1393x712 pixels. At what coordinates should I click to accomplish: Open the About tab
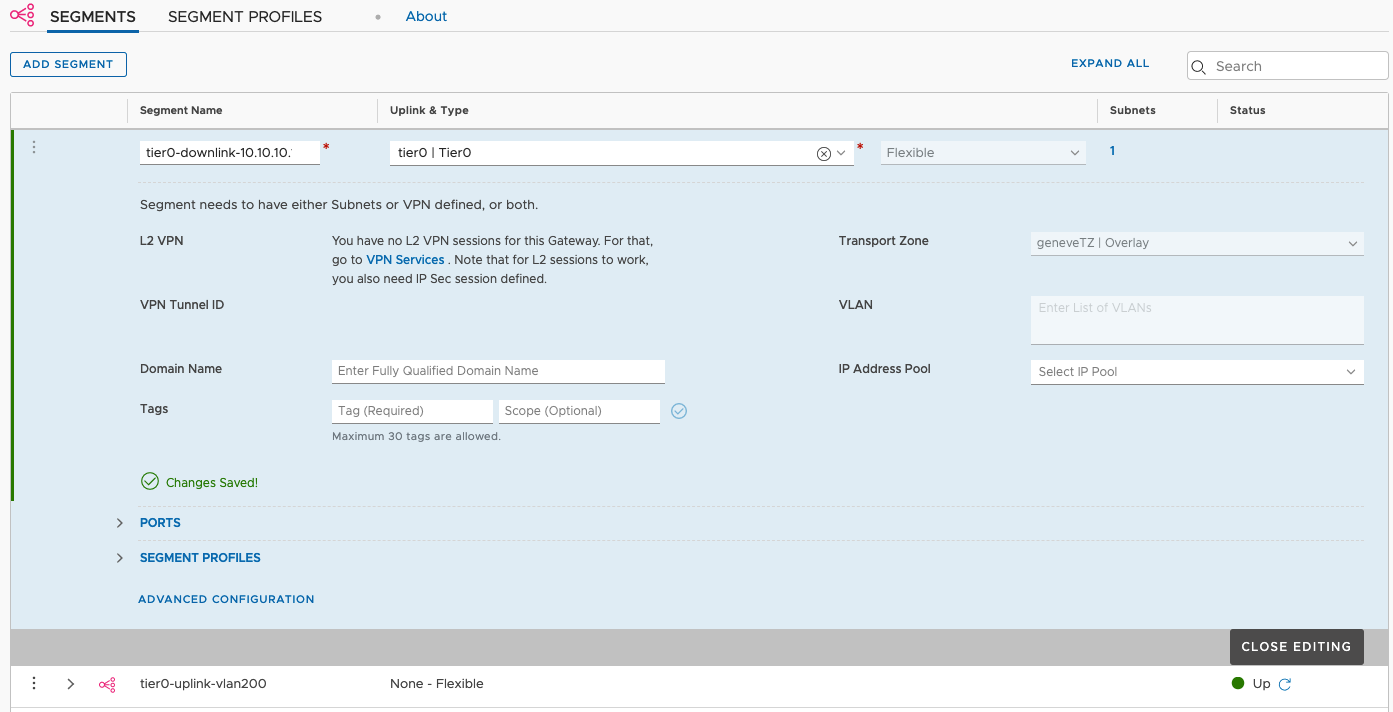pos(426,16)
